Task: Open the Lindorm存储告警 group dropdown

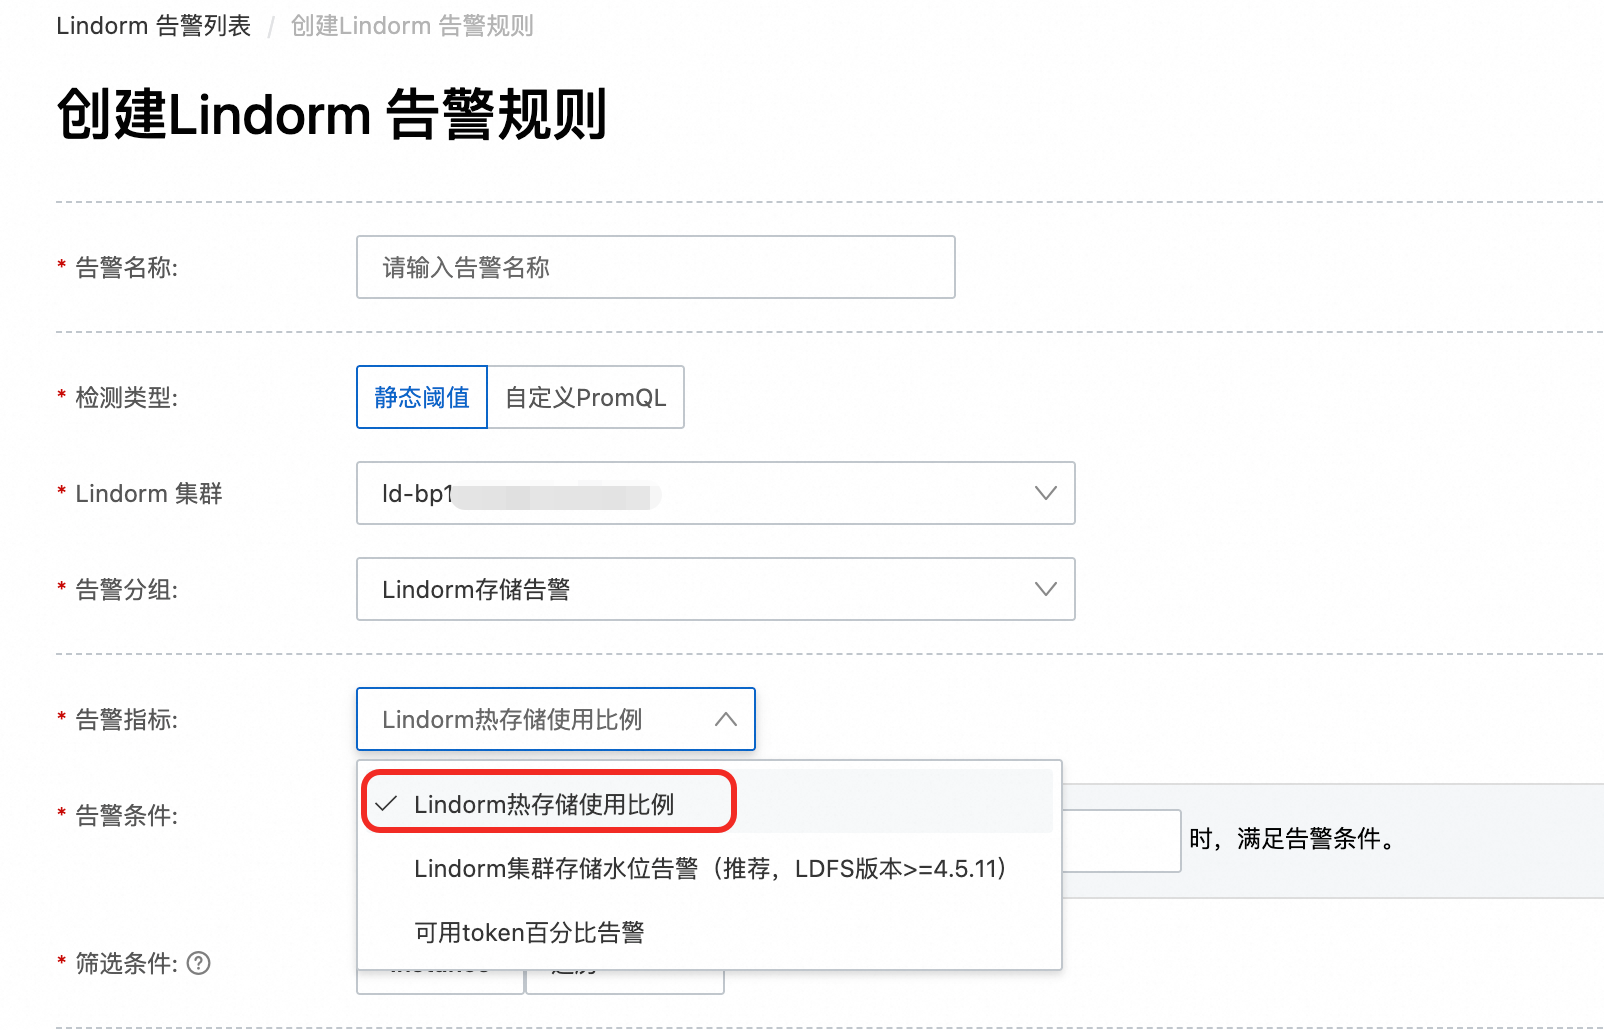Action: (x=700, y=589)
